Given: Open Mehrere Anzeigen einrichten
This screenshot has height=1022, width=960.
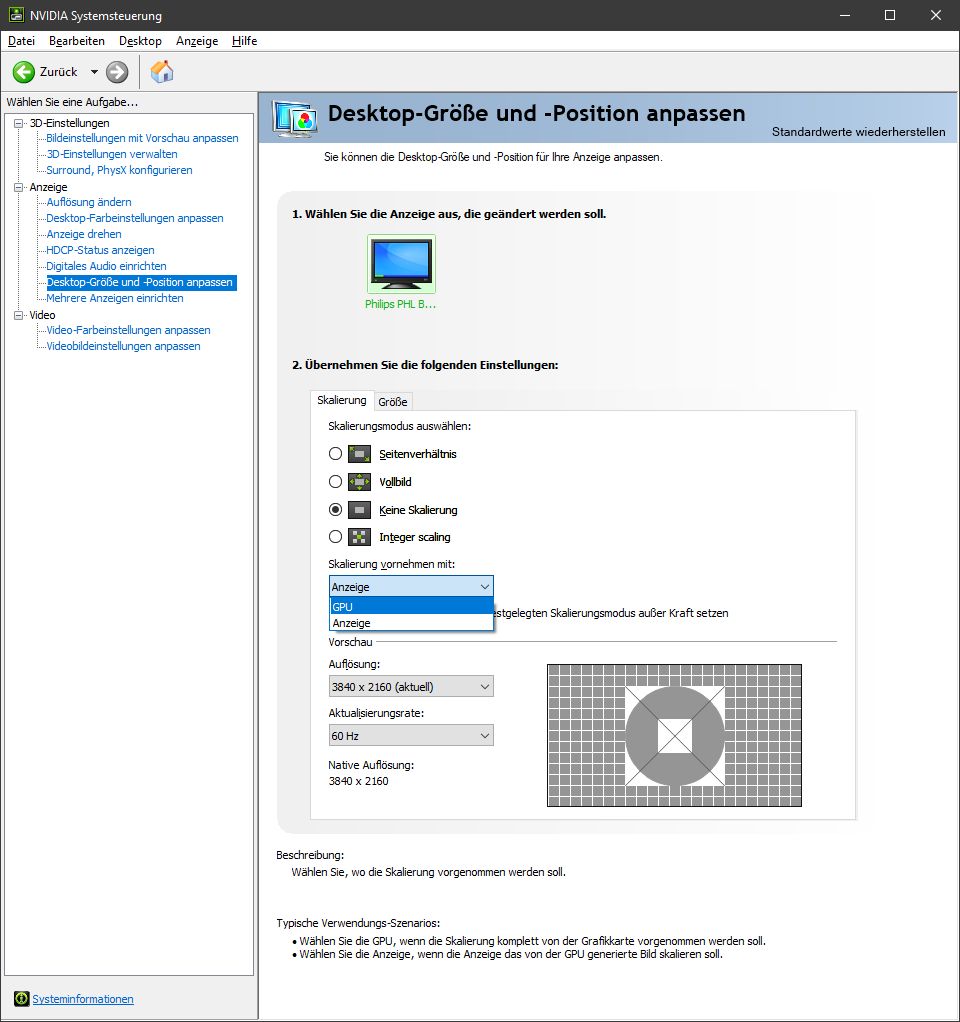Looking at the screenshot, I should (x=115, y=298).
